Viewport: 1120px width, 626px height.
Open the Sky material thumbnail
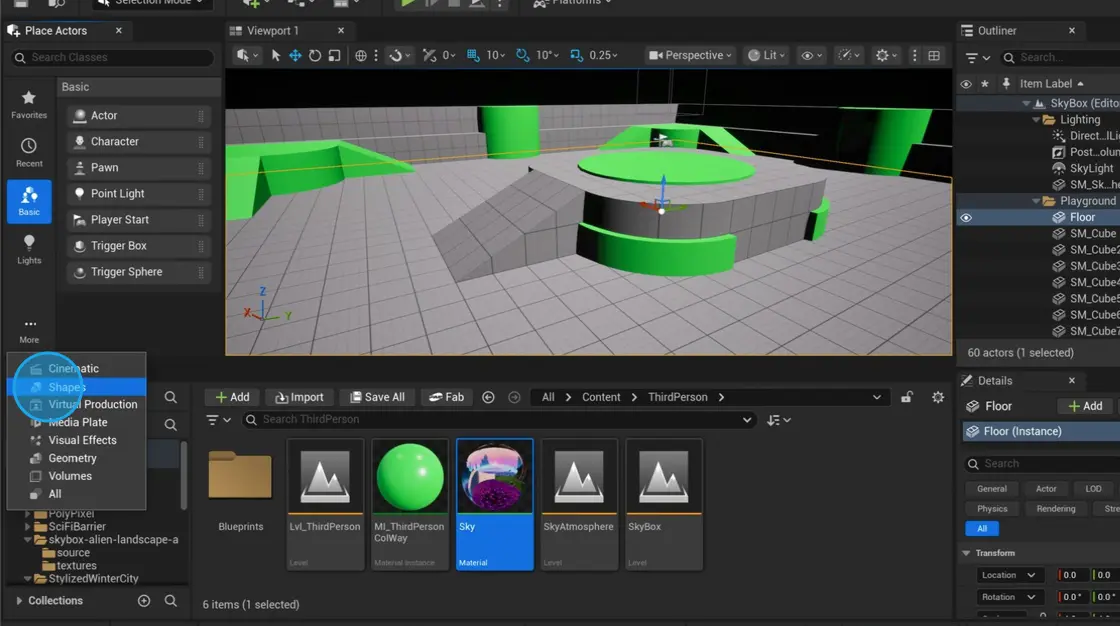coord(494,475)
